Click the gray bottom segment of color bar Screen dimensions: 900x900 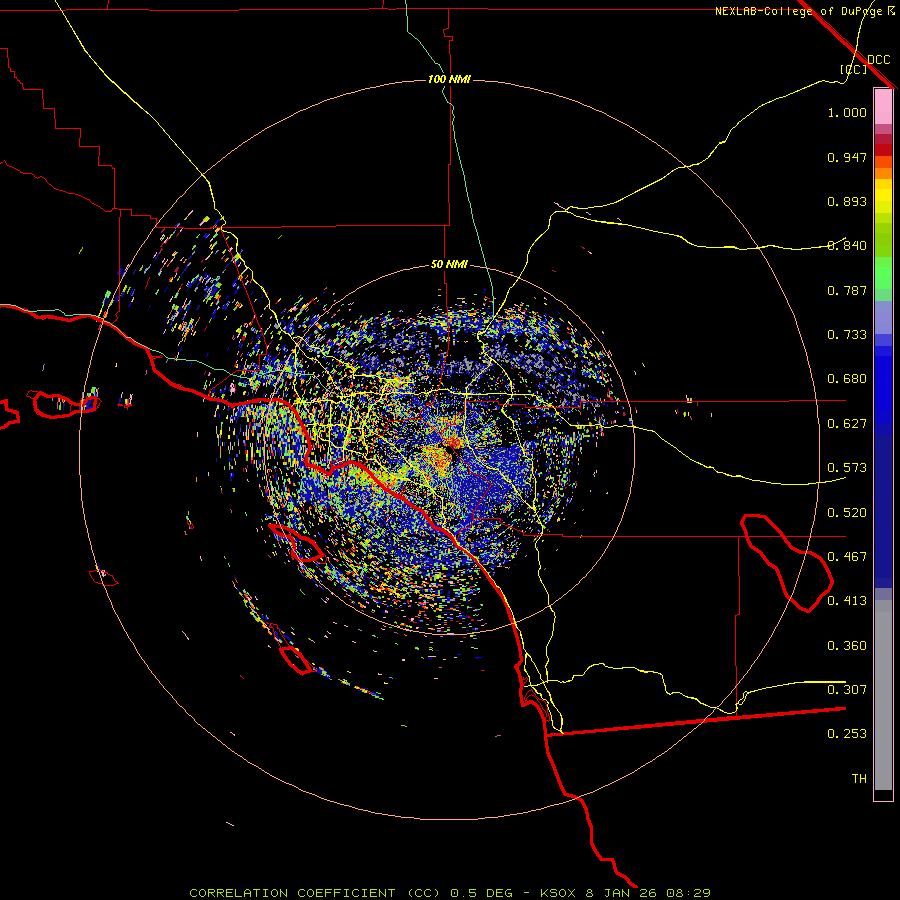click(x=883, y=695)
